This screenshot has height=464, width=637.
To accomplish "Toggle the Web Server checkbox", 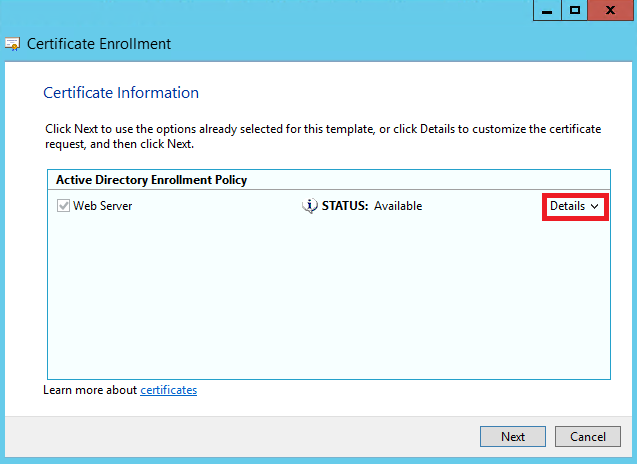I will pos(63,206).
